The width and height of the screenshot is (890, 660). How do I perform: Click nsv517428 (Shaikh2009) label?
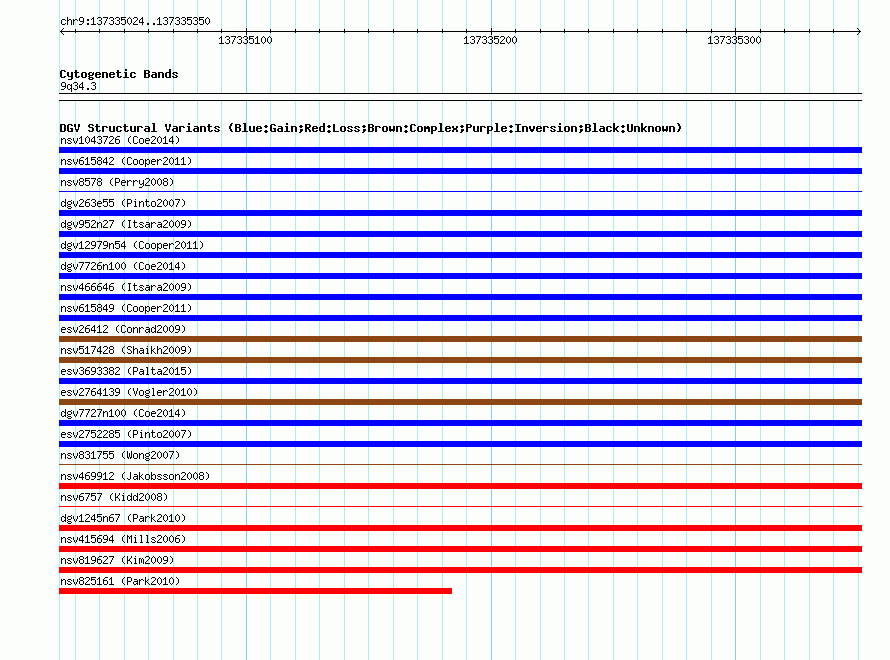coord(126,350)
